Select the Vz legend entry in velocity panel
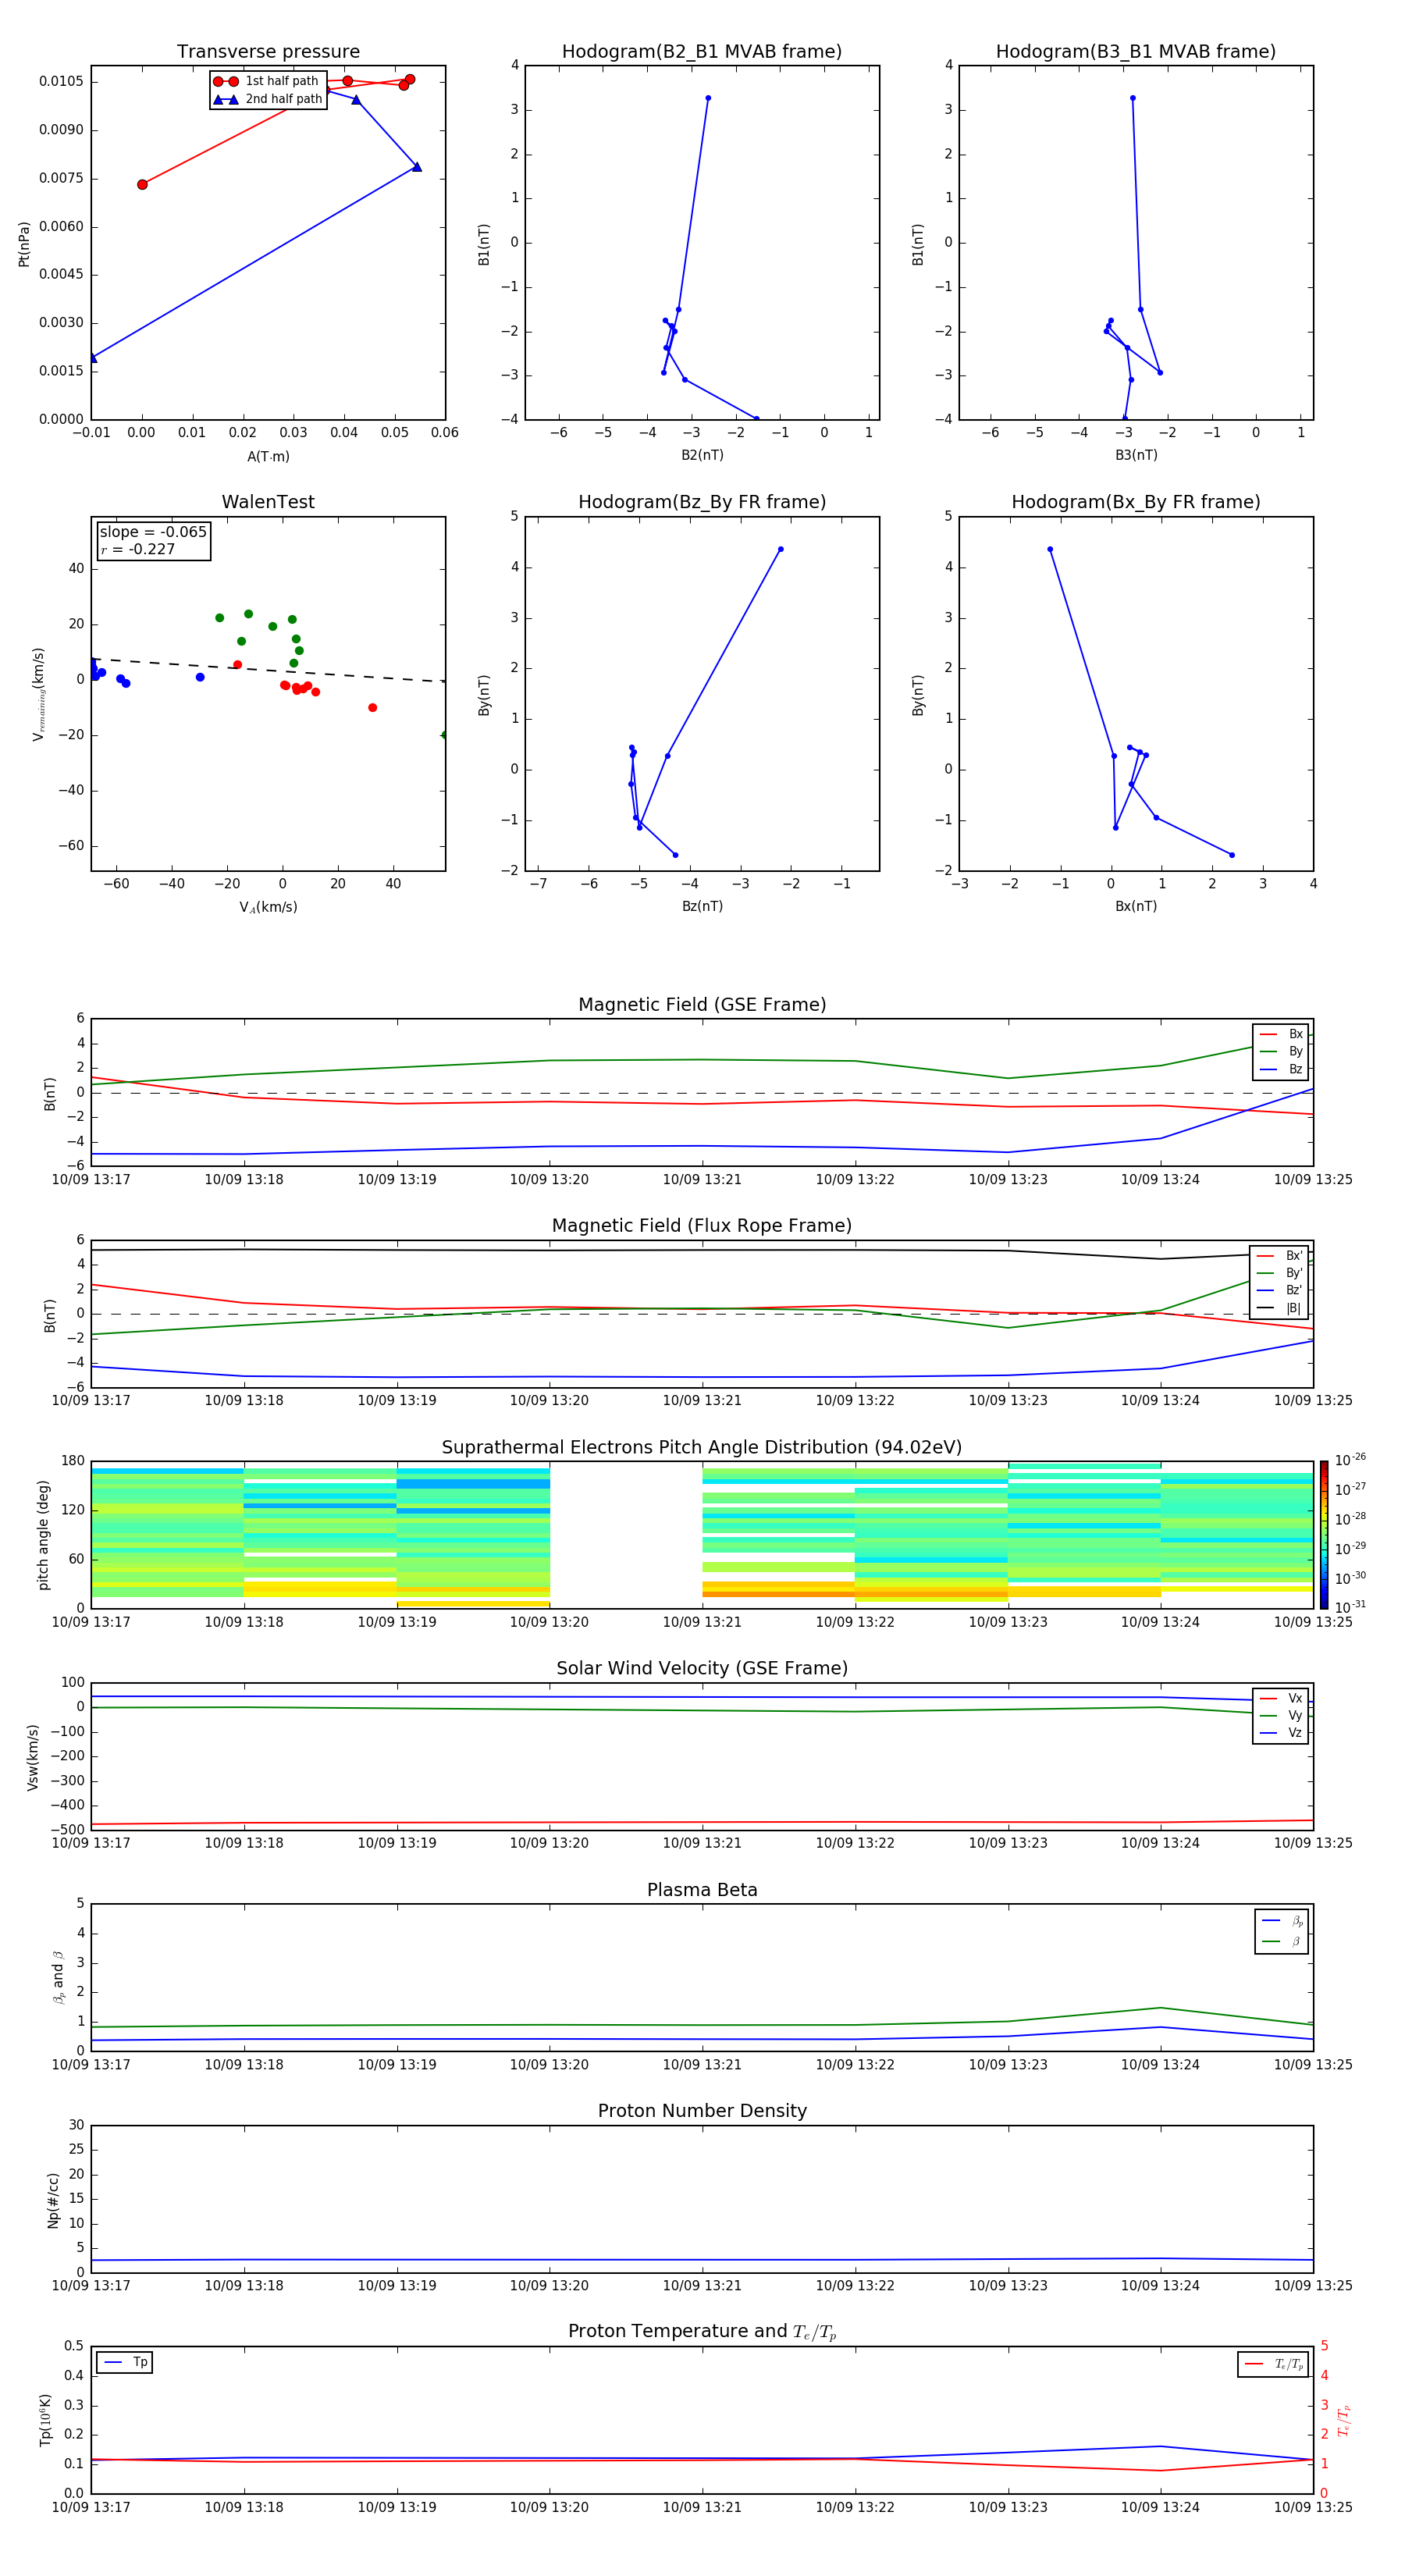Image resolution: width=1405 pixels, height=2576 pixels. click(1281, 1733)
